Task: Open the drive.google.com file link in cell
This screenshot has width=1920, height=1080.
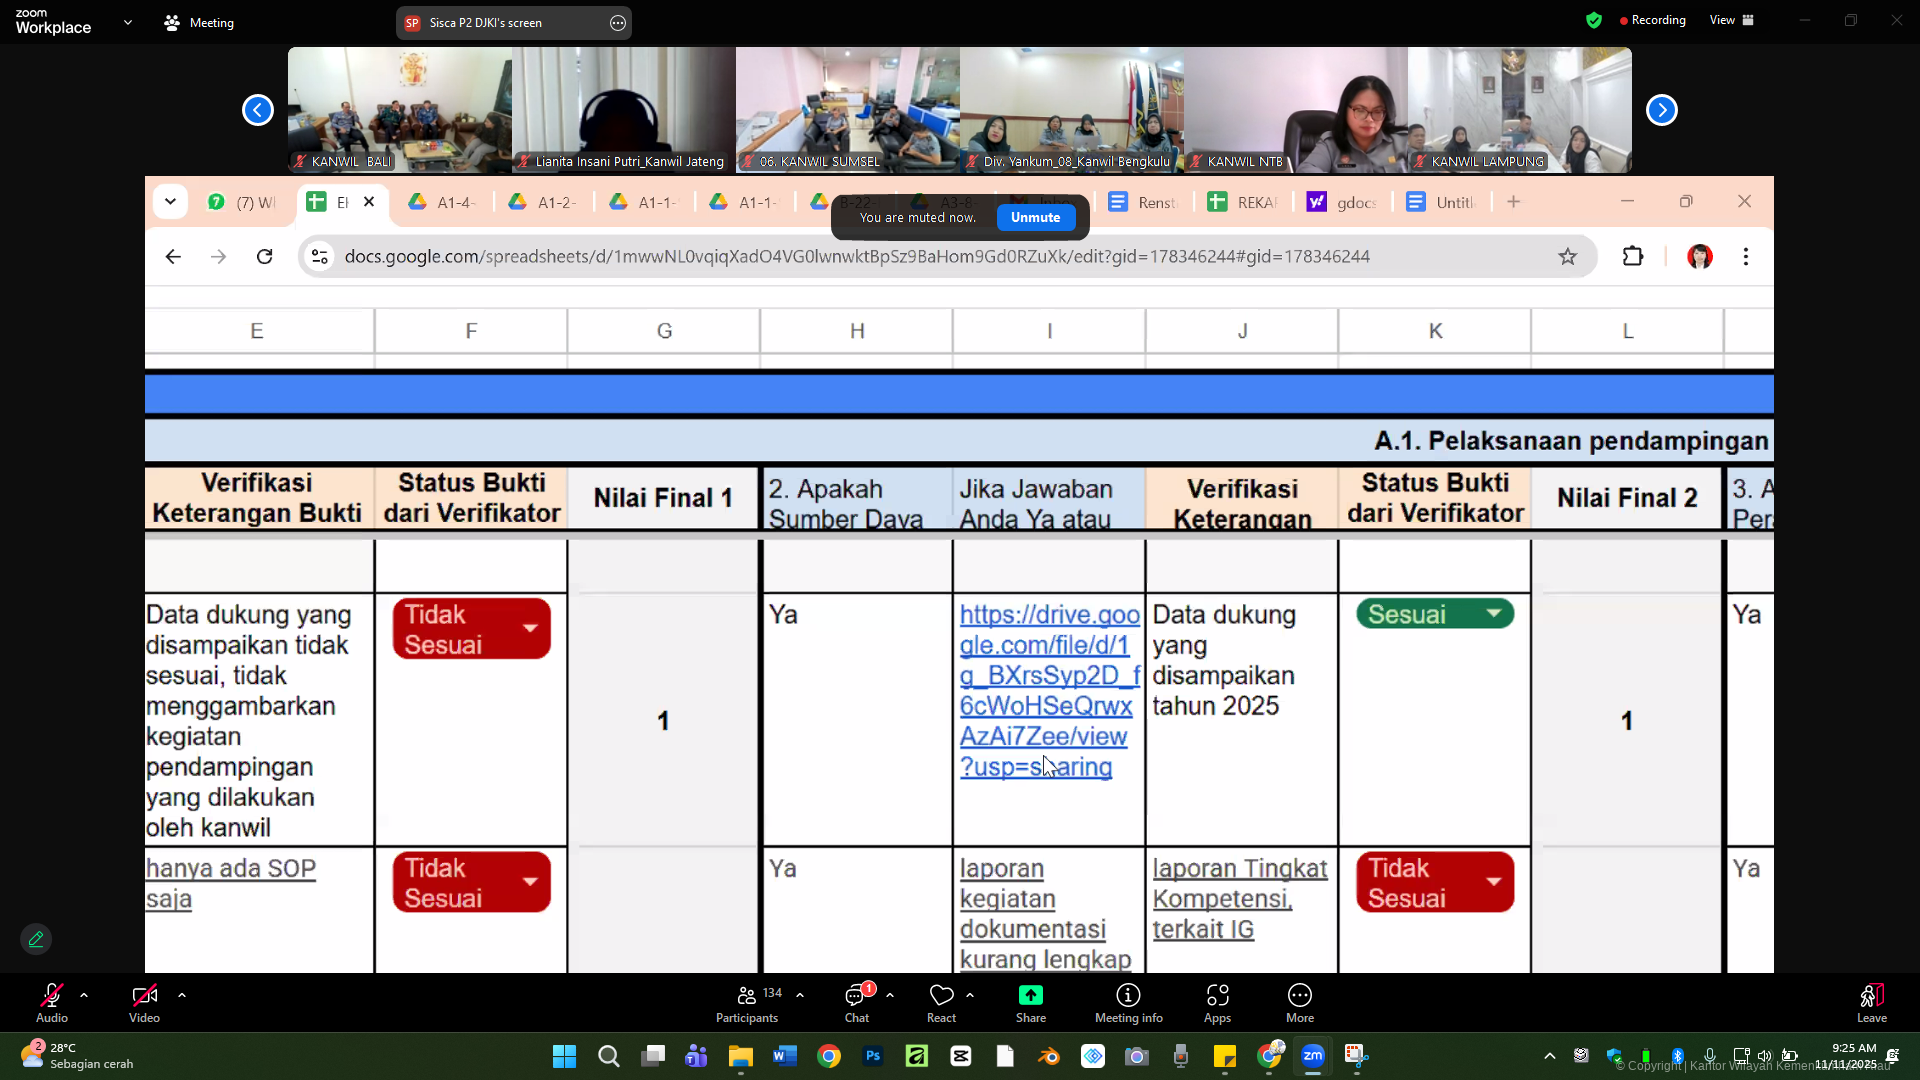Action: [1046, 690]
